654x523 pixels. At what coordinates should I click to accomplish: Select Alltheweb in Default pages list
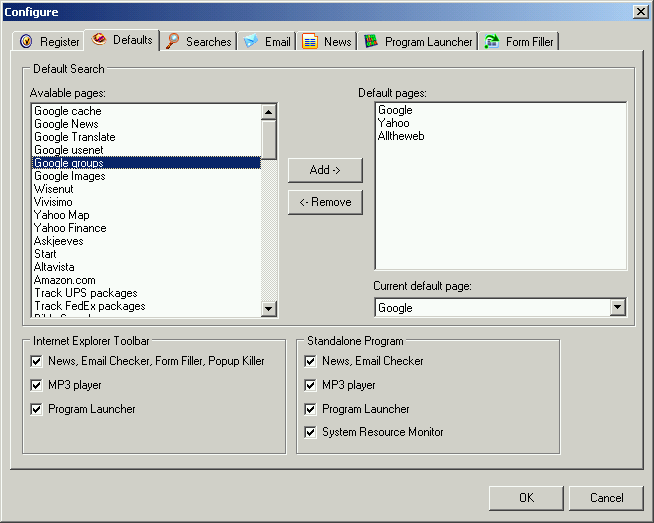tap(501, 136)
